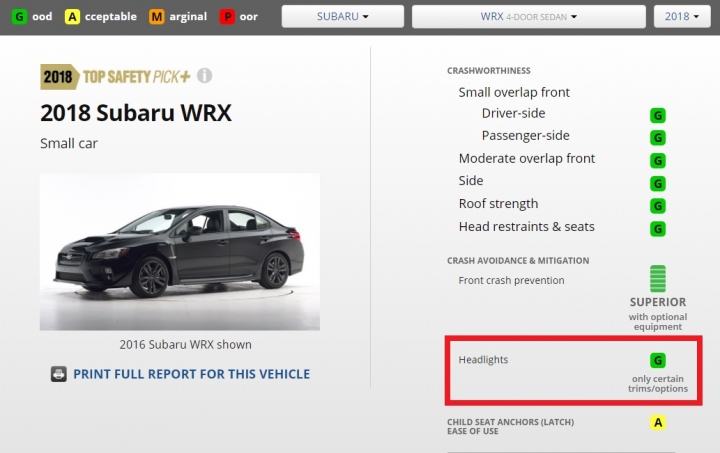The height and width of the screenshot is (453, 720).
Task: Click the '2018 Subaru WRX' heading
Action: click(136, 113)
